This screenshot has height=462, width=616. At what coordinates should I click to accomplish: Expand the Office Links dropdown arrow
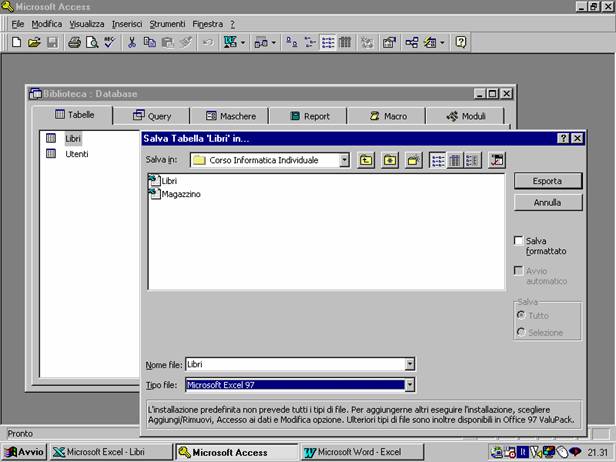[243, 42]
